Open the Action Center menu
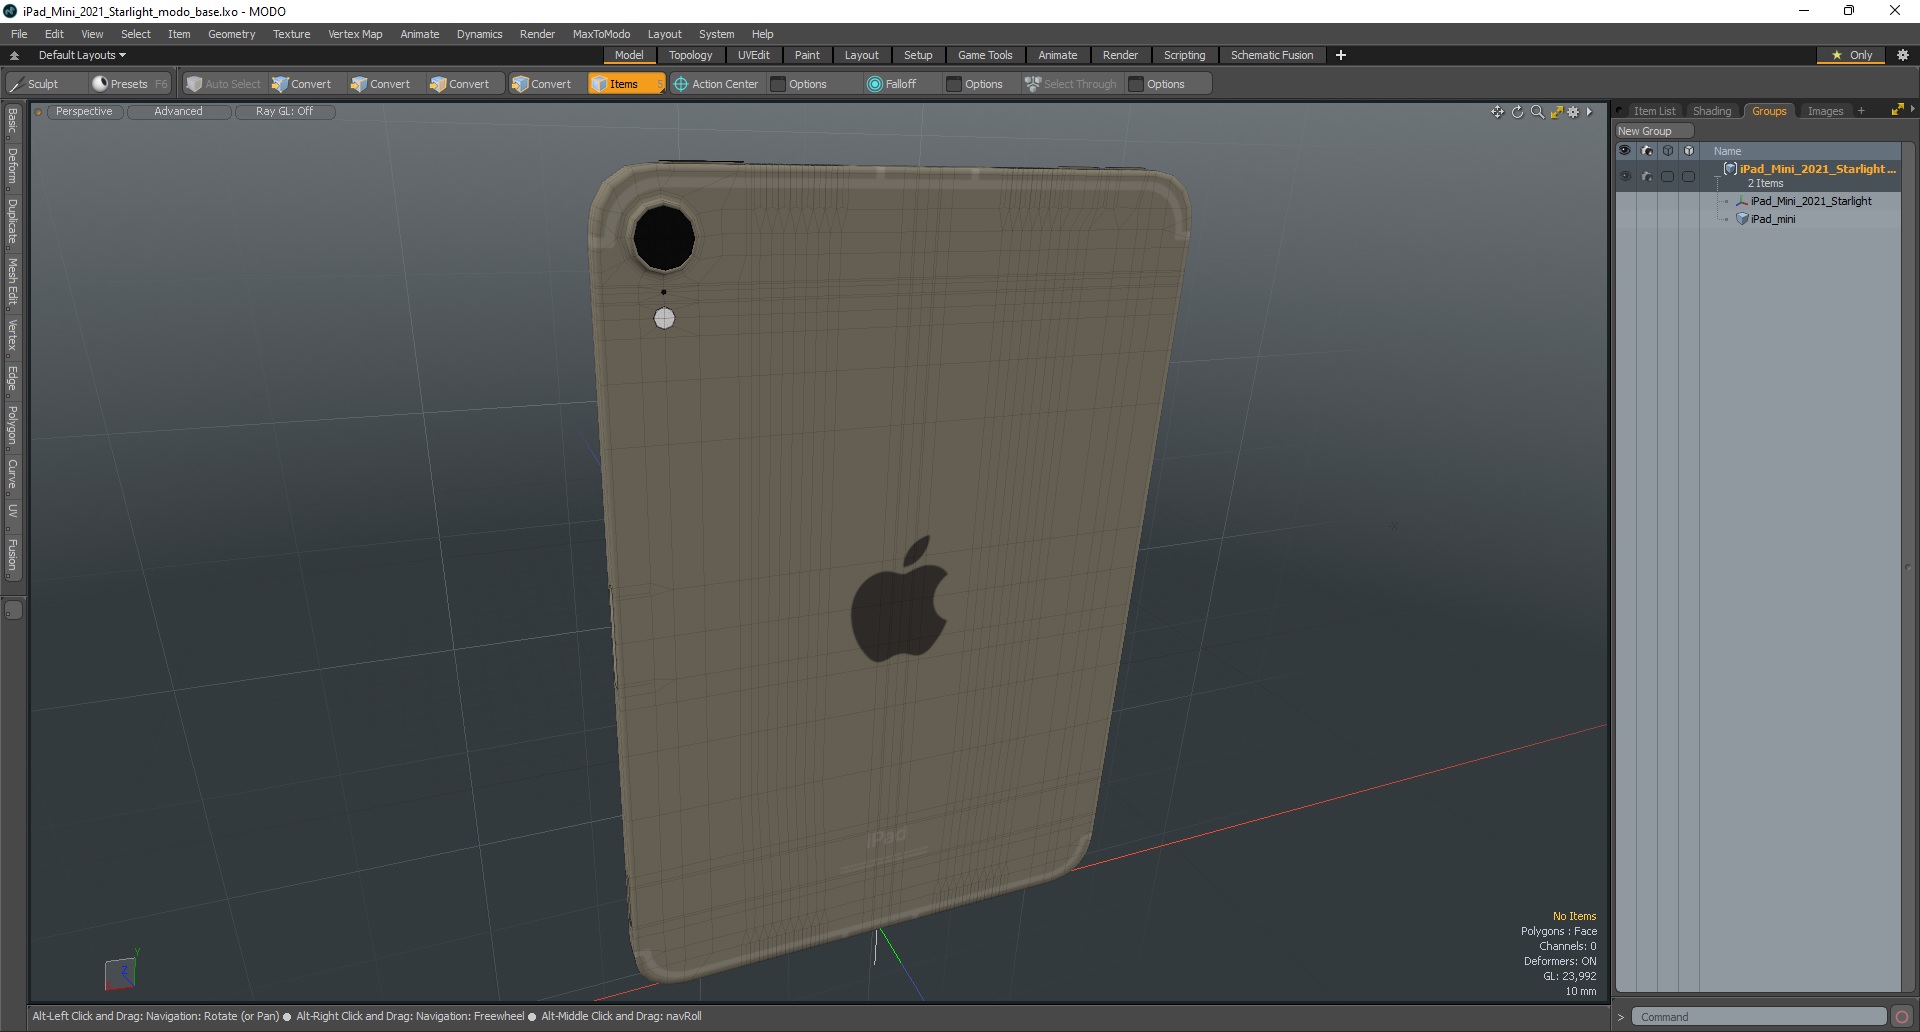Viewport: 1920px width, 1032px height. click(x=717, y=84)
